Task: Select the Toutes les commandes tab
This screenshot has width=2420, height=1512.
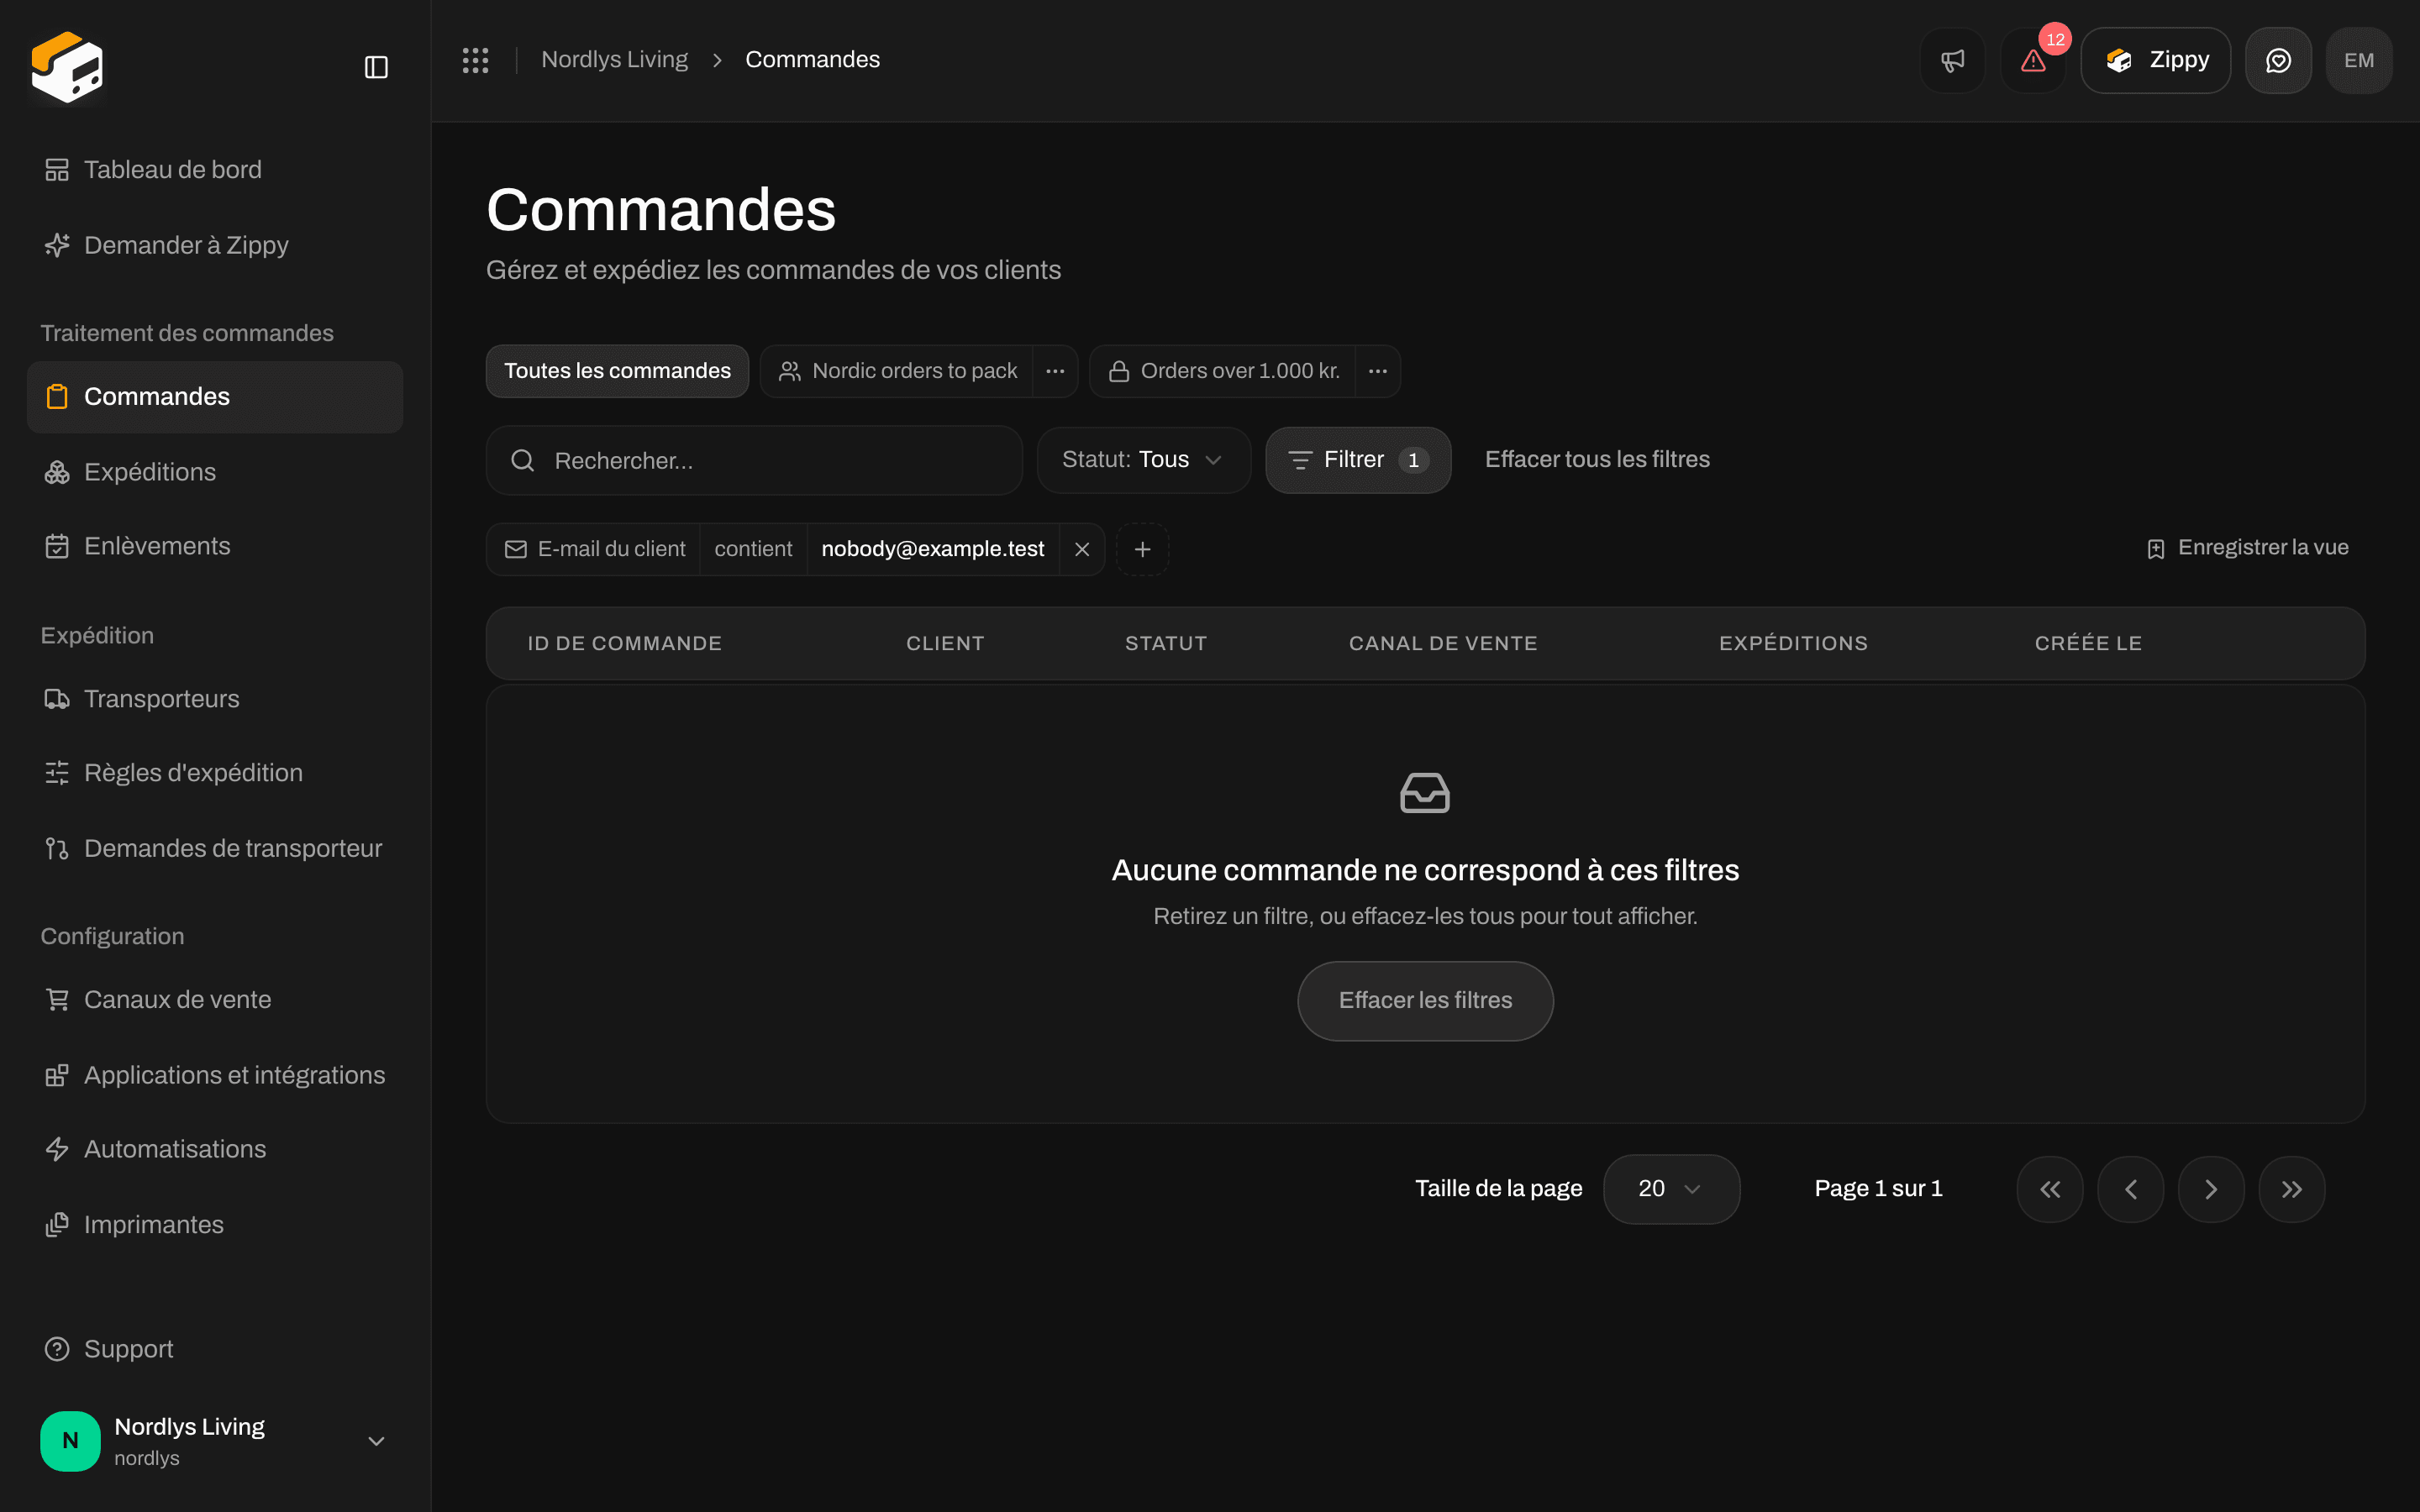Action: pyautogui.click(x=617, y=371)
